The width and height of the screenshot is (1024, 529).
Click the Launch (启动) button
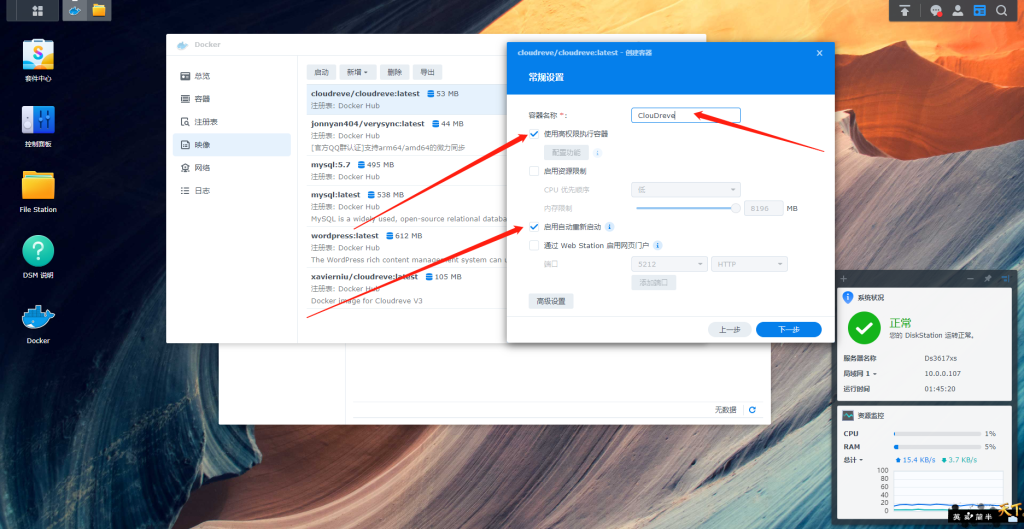pos(321,72)
